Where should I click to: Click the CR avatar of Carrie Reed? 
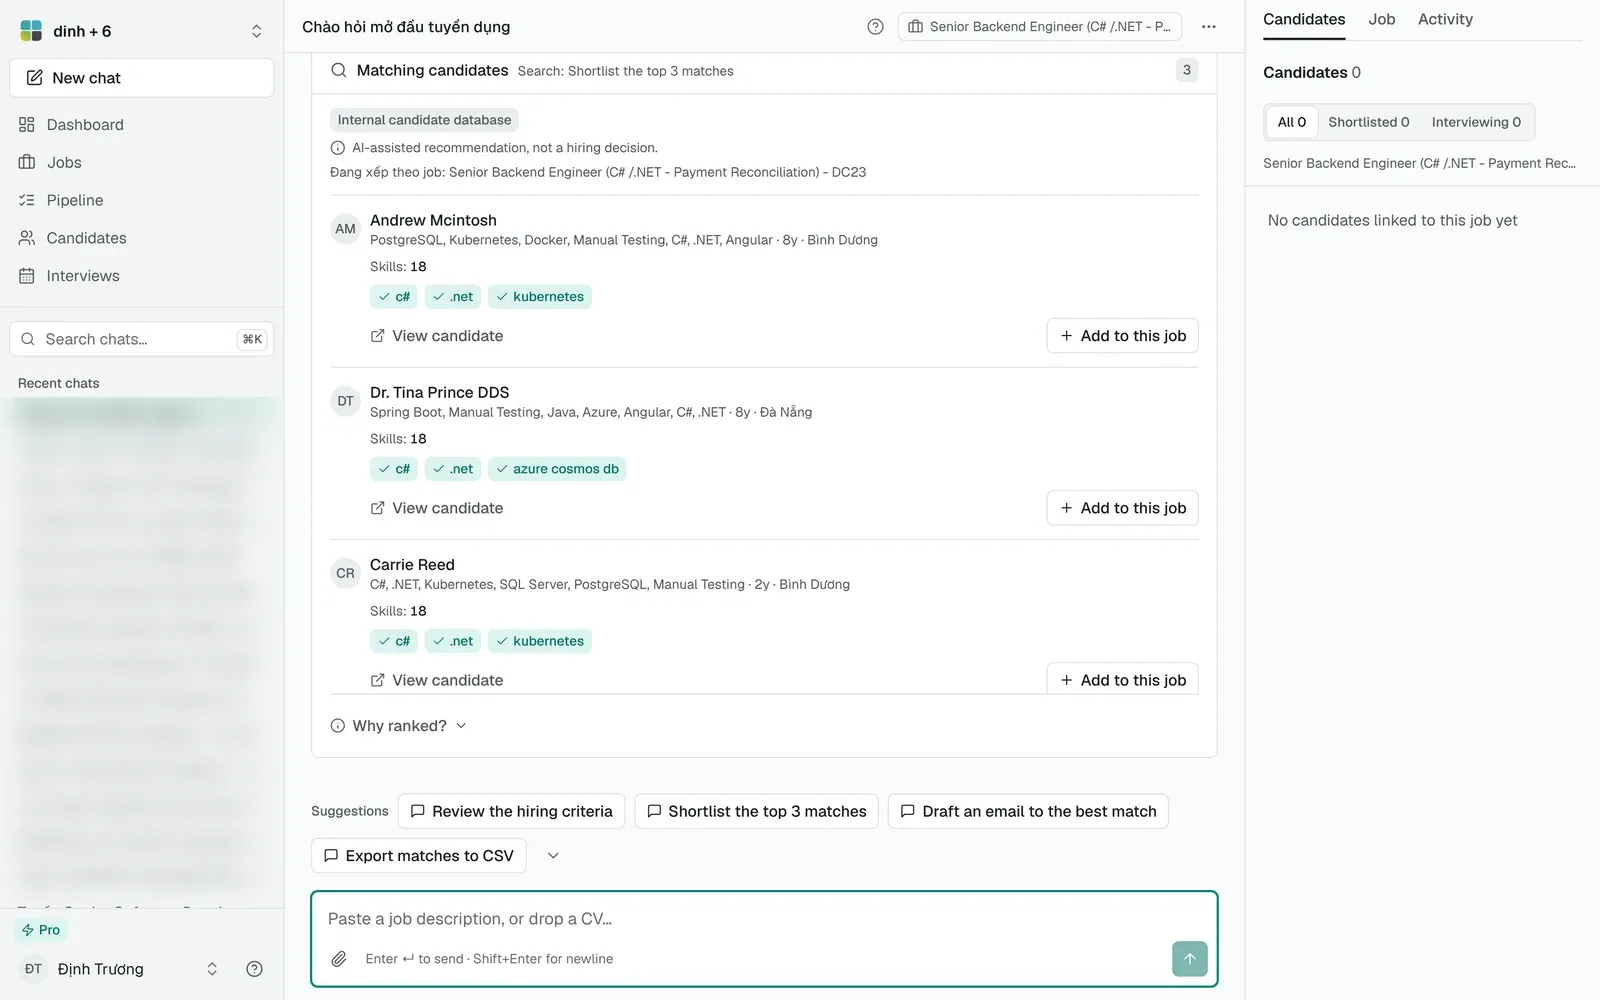point(345,573)
